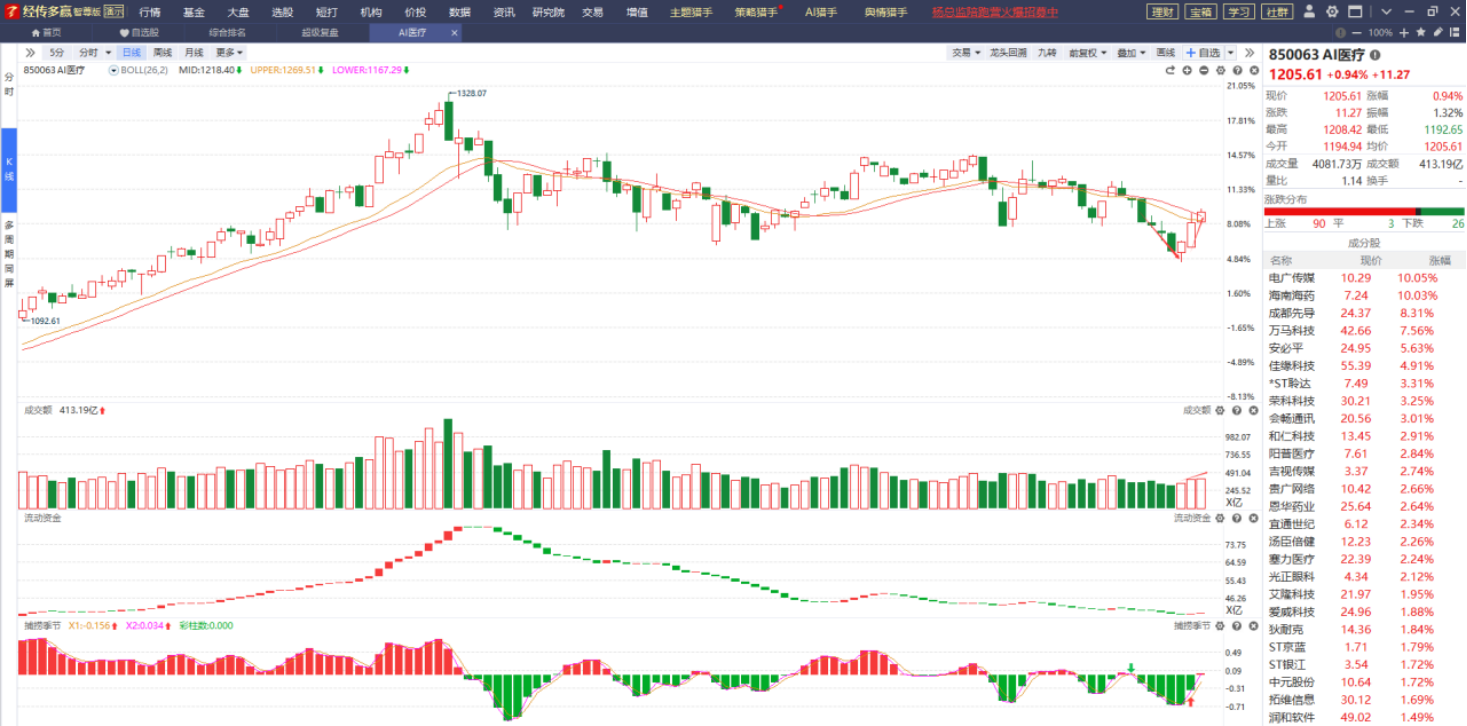
Task: Expand the 更多 period dropdown
Action: (229, 52)
